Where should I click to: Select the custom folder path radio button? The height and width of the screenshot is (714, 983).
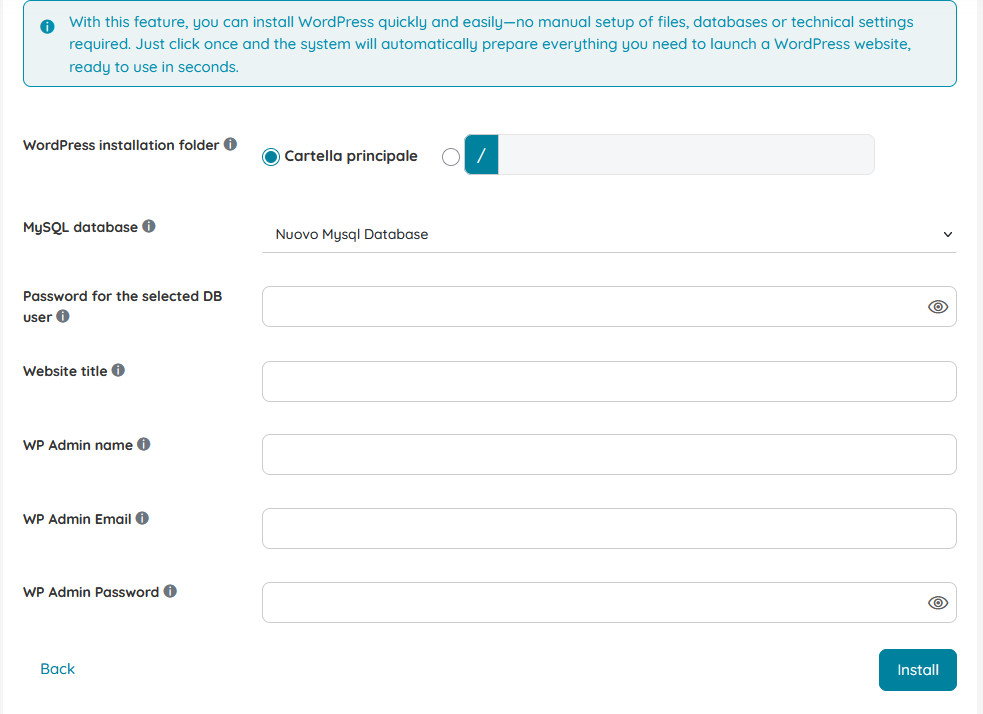(x=450, y=156)
